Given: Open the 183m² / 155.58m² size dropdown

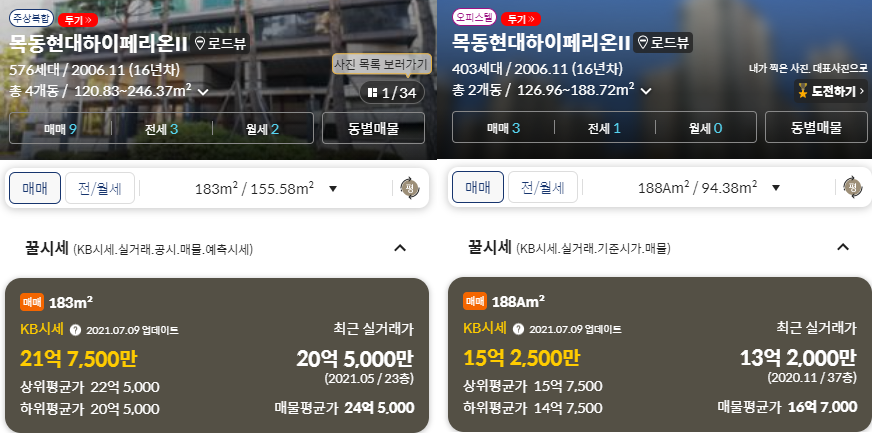Looking at the screenshot, I should pyautogui.click(x=266, y=188).
